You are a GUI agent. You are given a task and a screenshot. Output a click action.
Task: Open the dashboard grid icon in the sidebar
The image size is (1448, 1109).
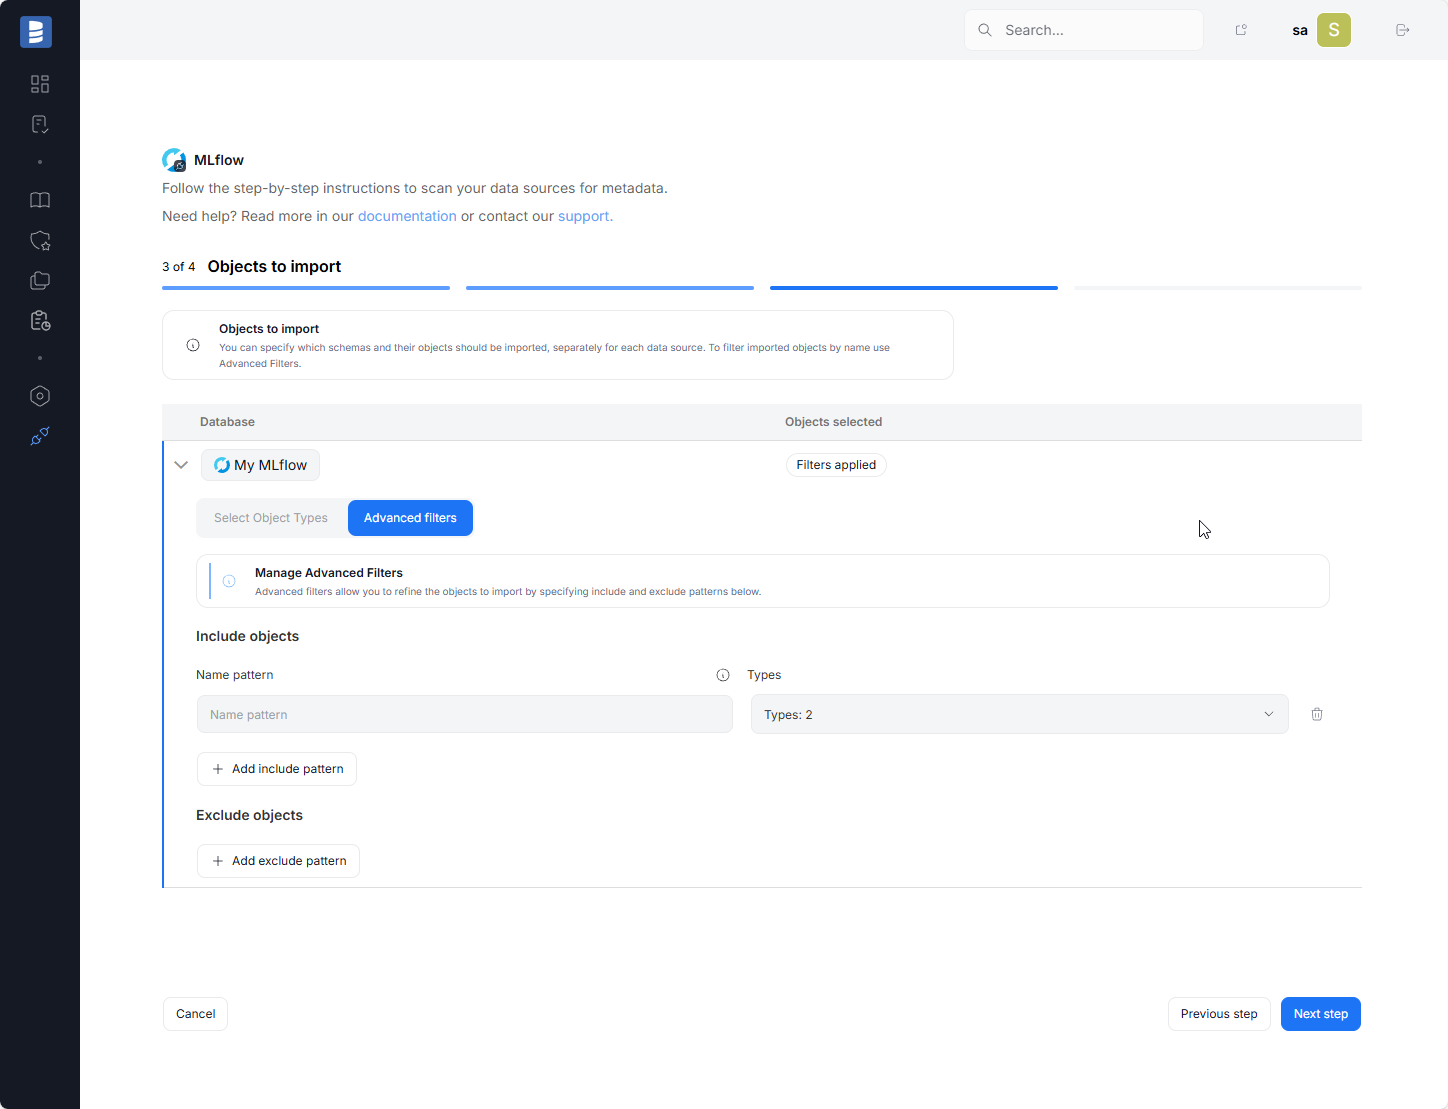[x=40, y=84]
